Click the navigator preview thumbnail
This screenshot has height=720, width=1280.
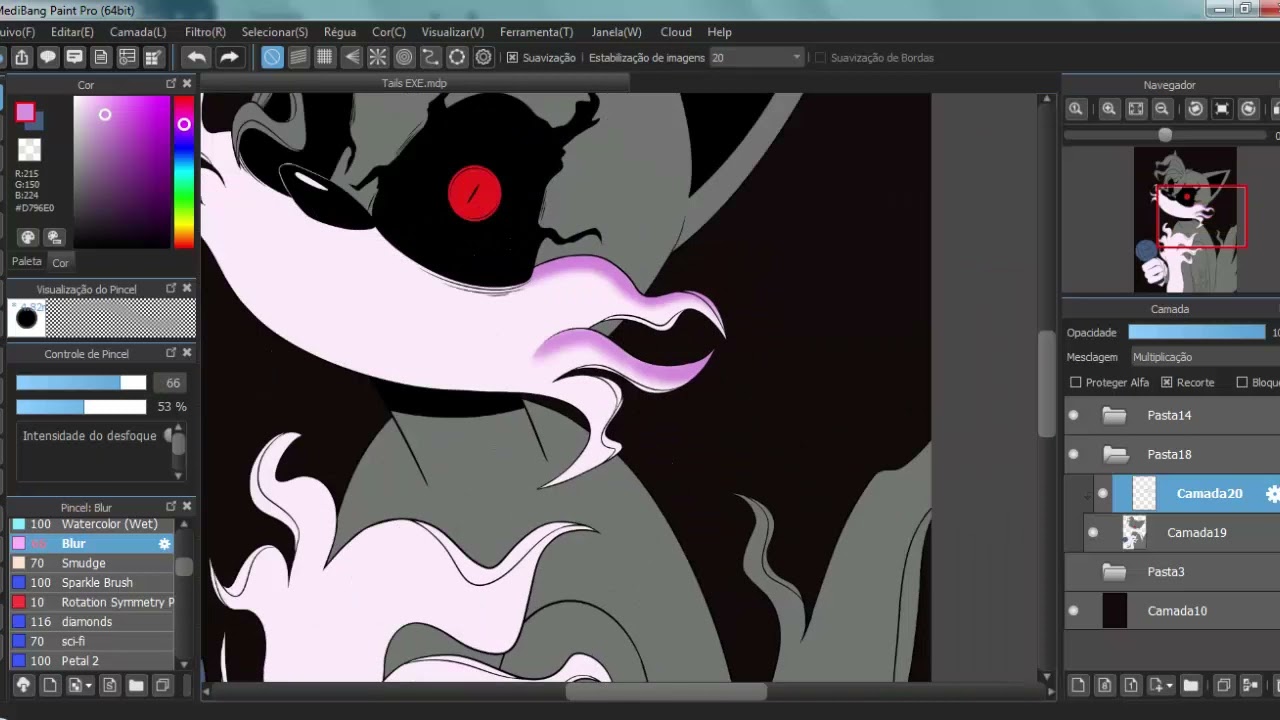point(1185,220)
